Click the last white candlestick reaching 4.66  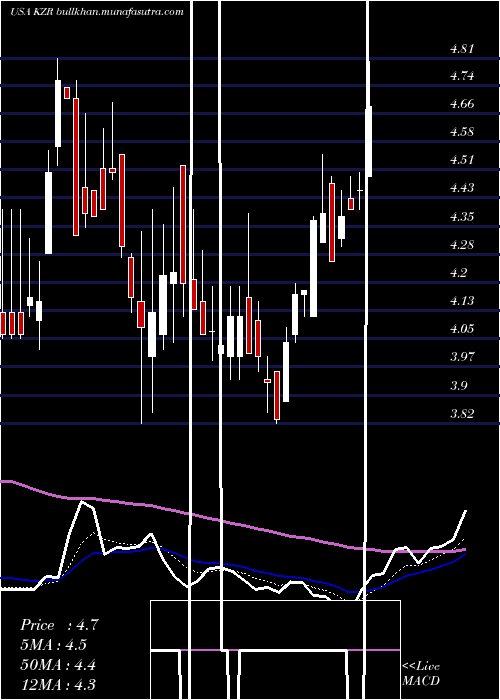point(369,142)
